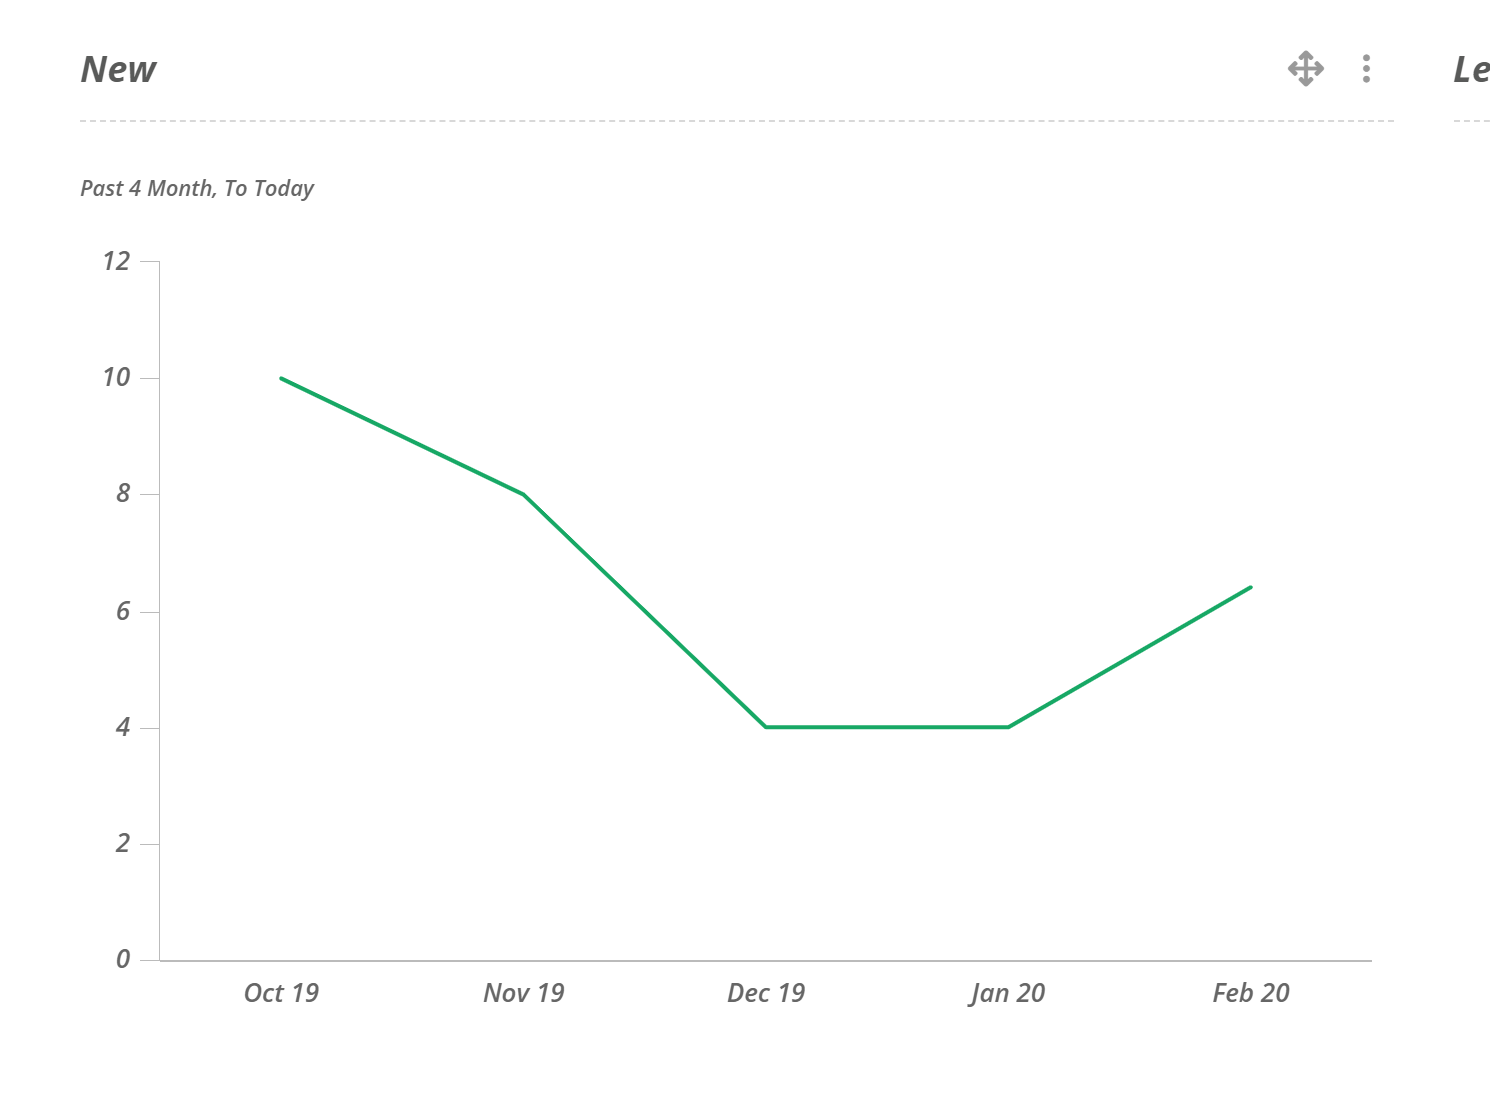
Task: Click the Feb 20 line endpoint
Action: [x=1250, y=587]
